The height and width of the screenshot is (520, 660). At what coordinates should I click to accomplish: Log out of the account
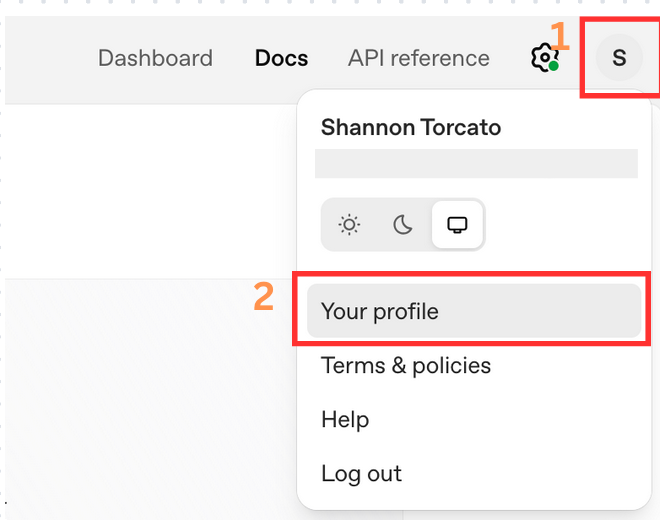pyautogui.click(x=361, y=473)
